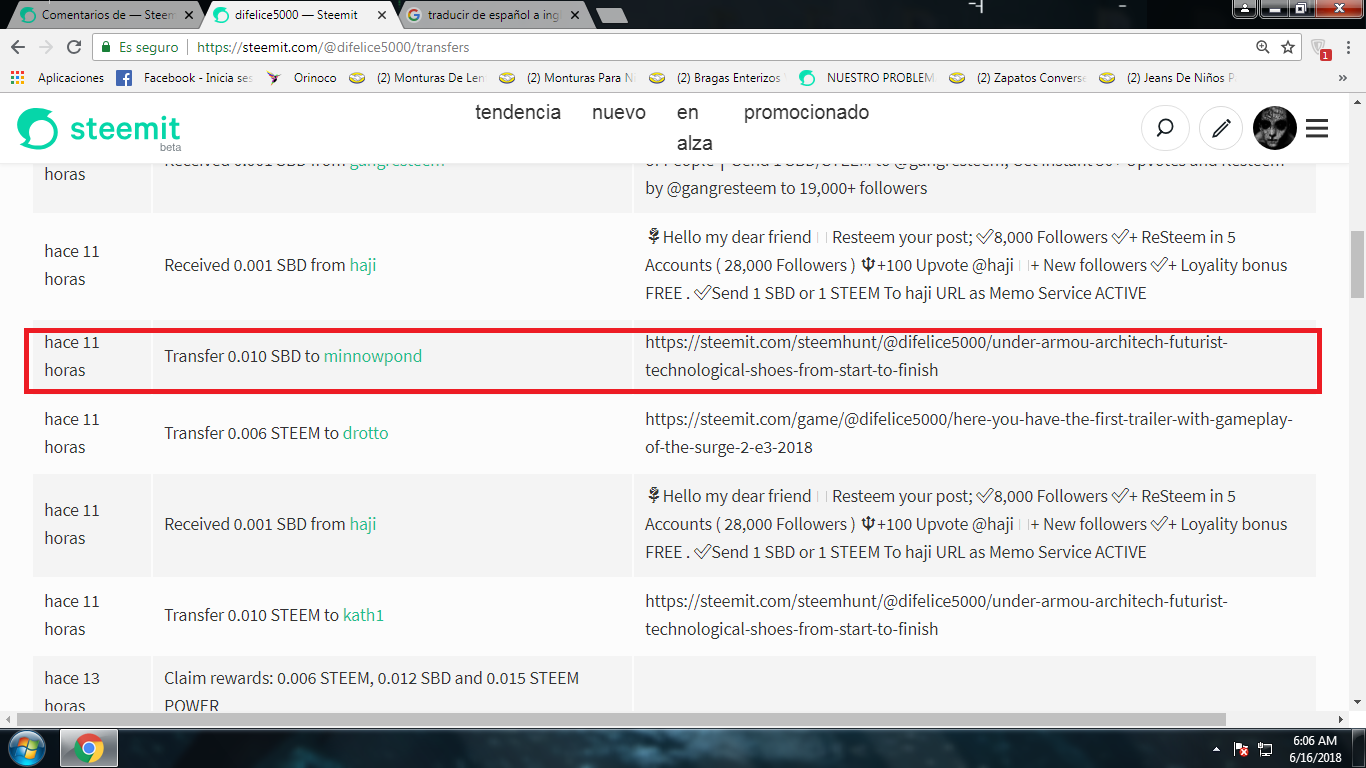Click the horizontal scrollbar thumb

[621, 719]
